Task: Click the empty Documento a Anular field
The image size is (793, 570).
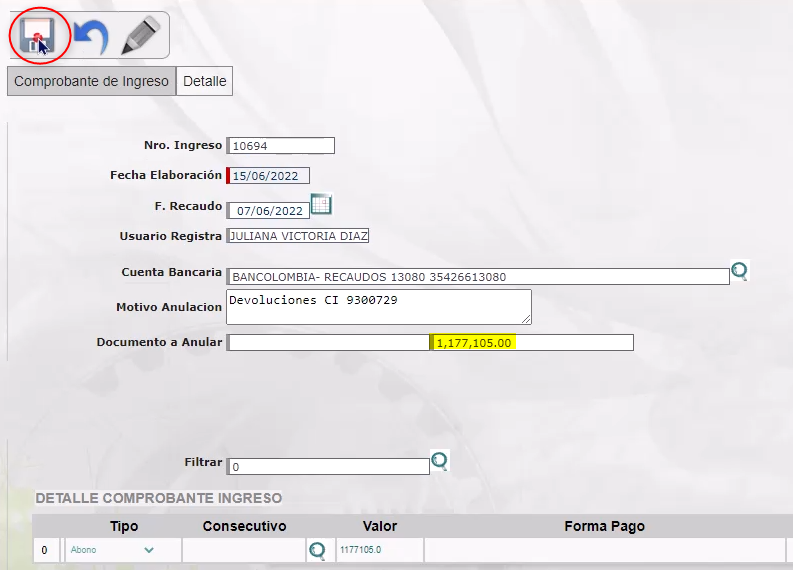Action: tap(328, 343)
